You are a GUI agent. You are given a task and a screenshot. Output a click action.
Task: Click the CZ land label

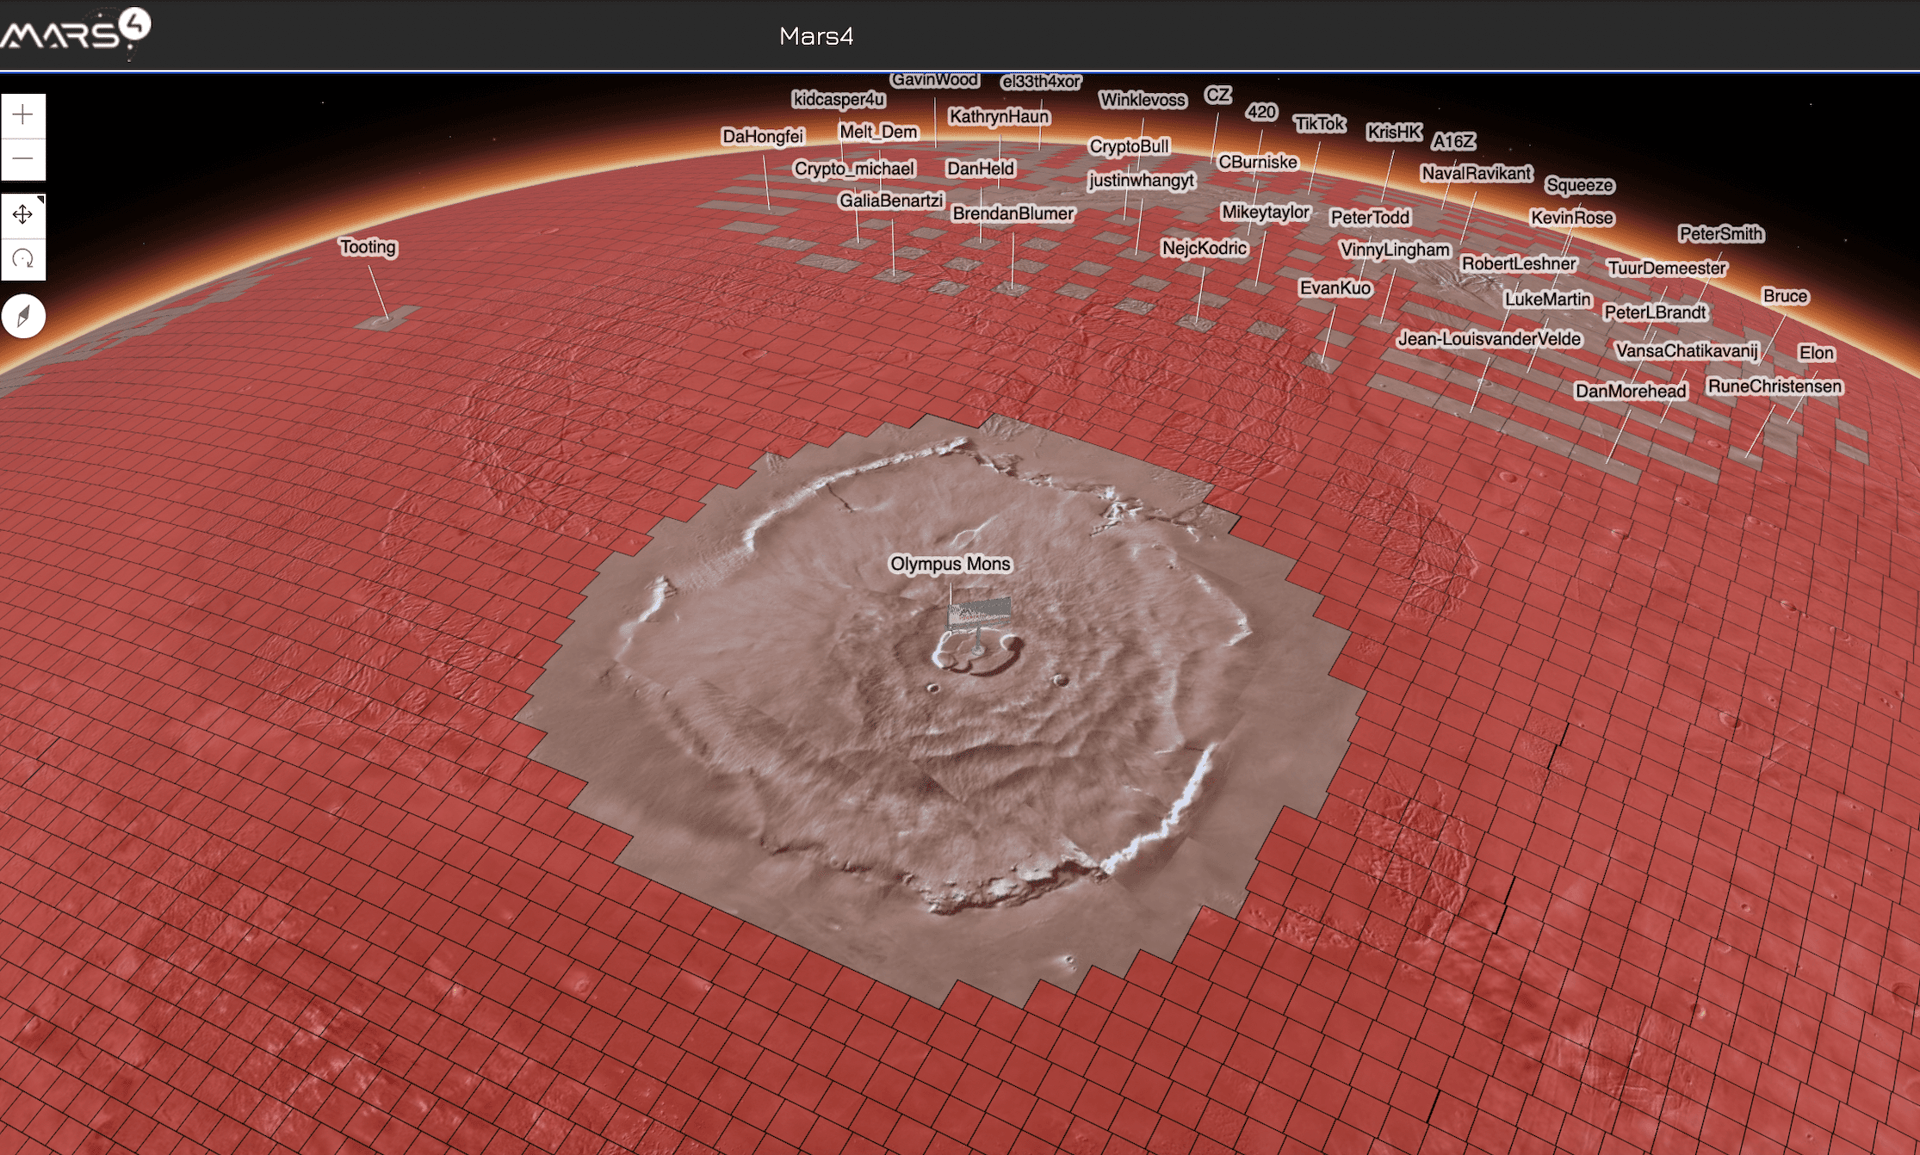point(1217,95)
